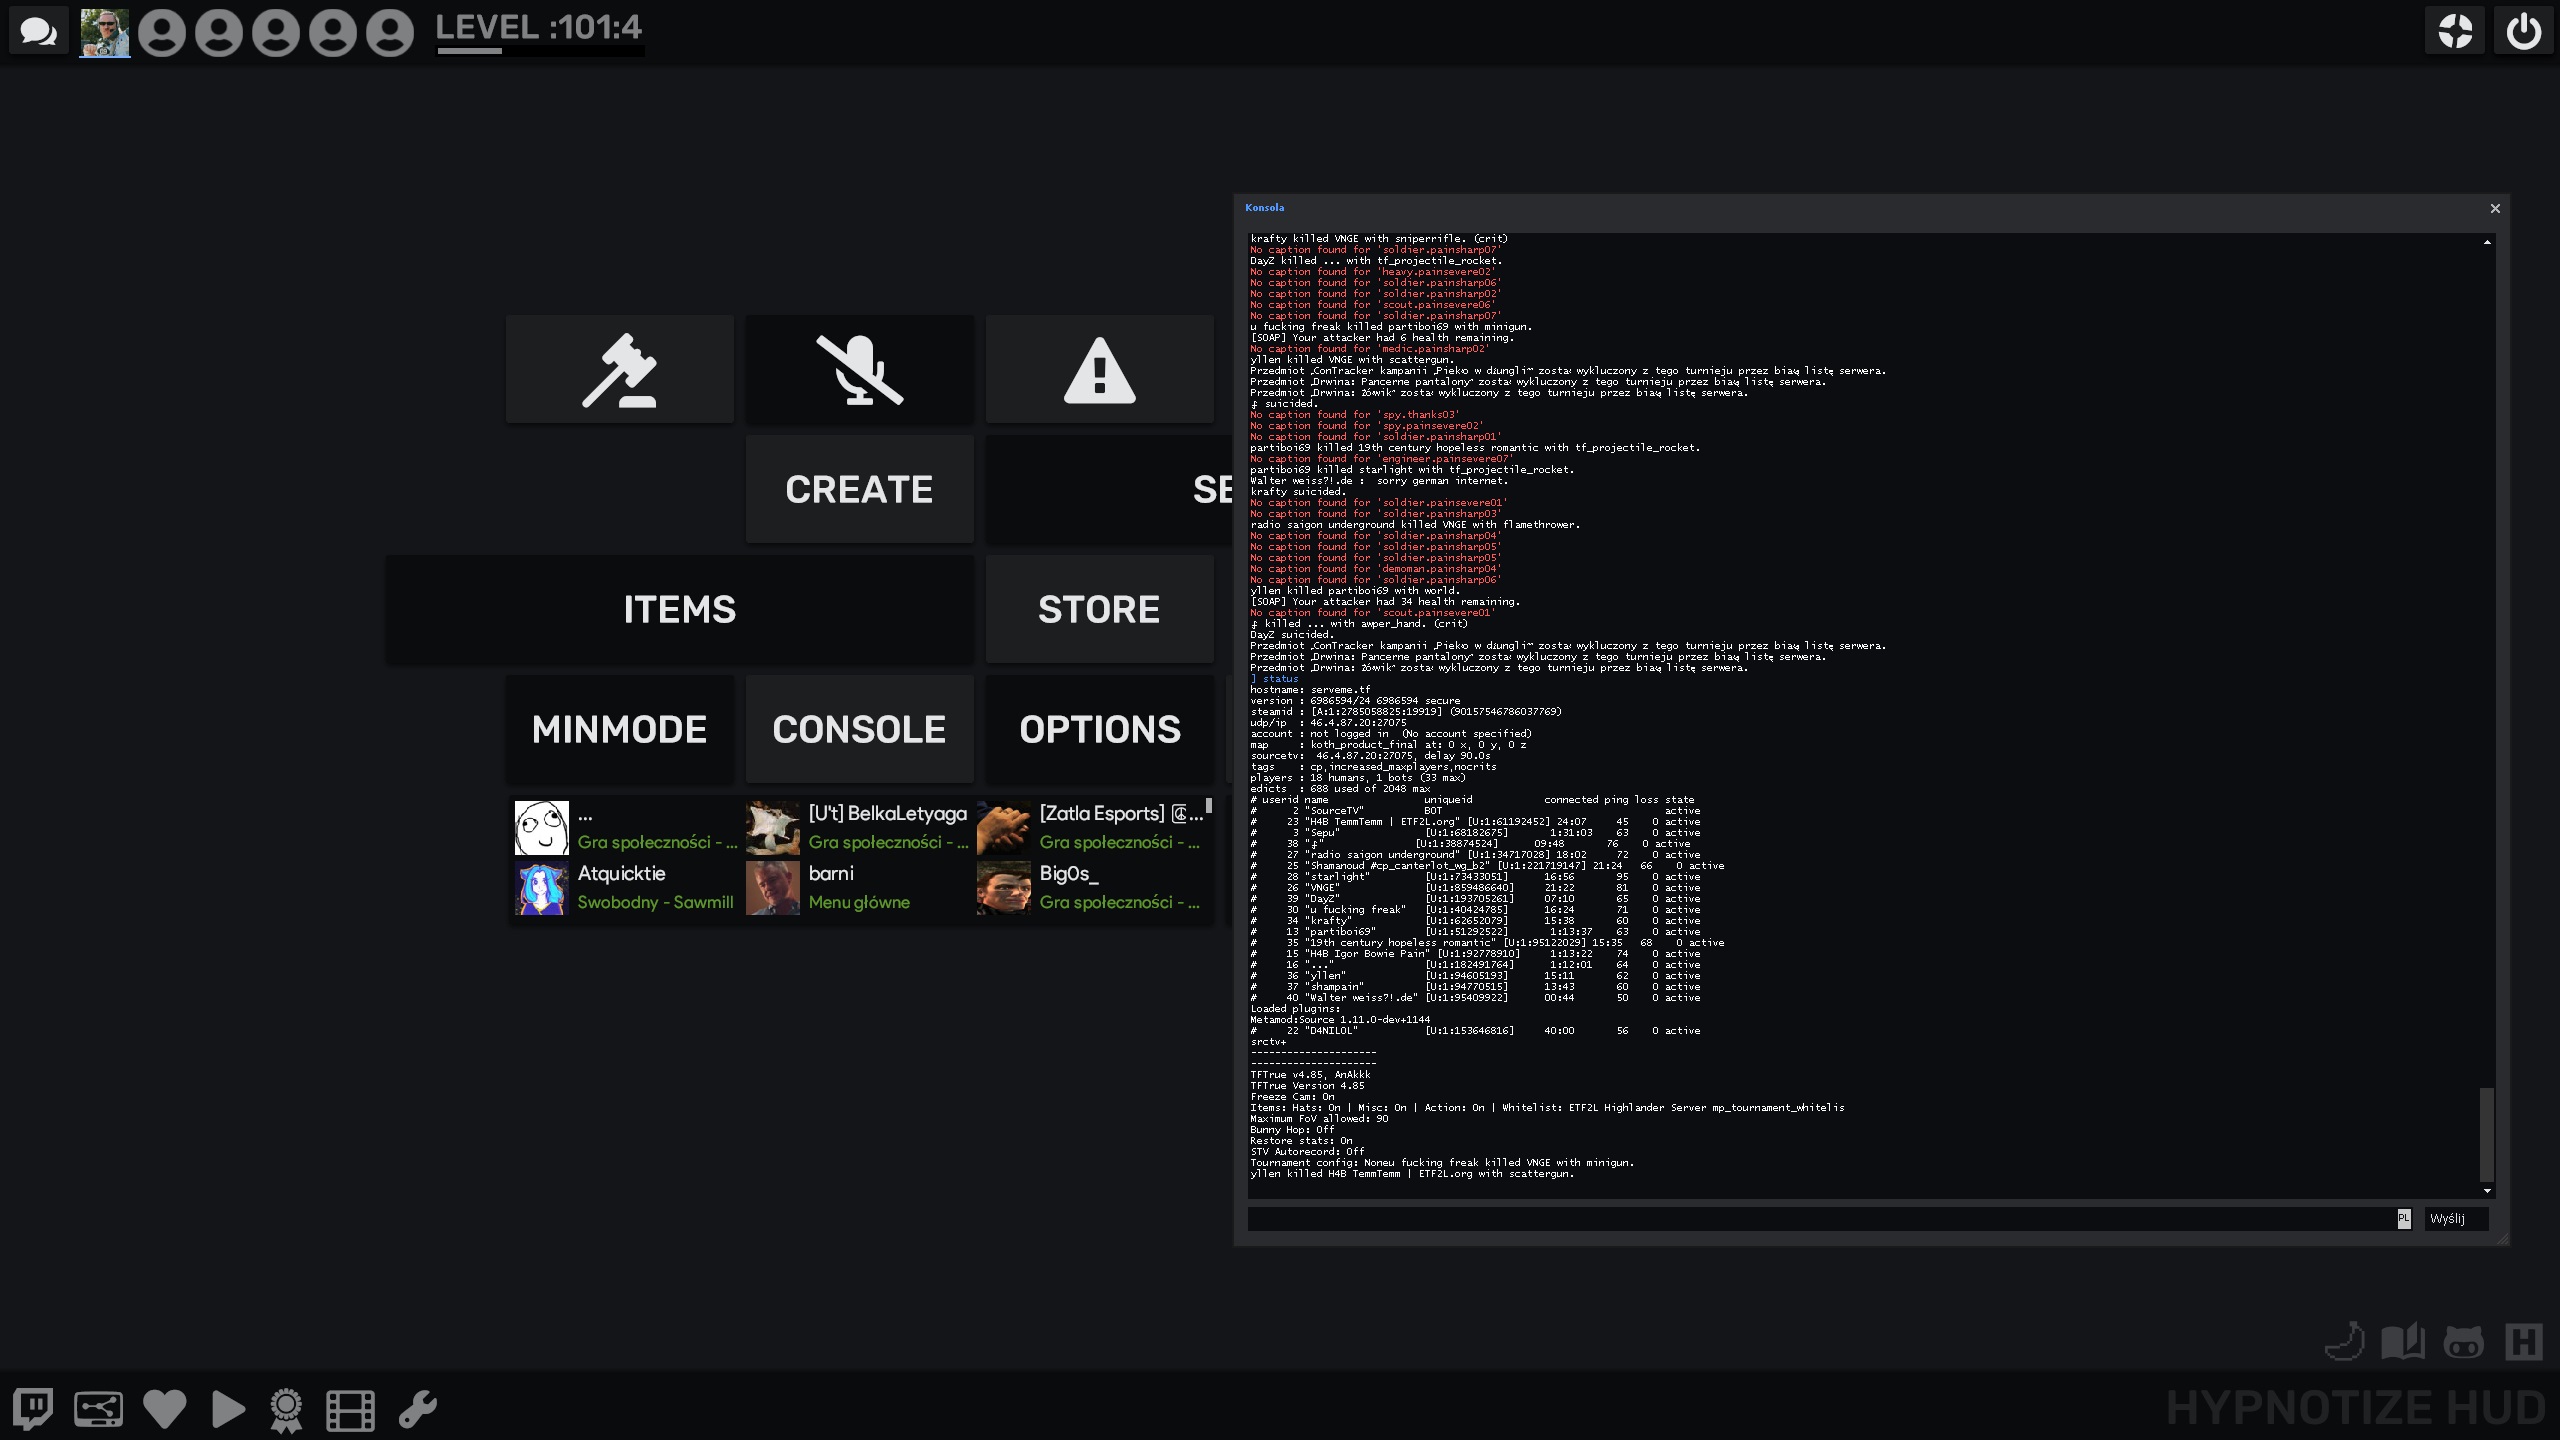Open the STORE menu
This screenshot has width=2560, height=1440.
[x=1099, y=609]
